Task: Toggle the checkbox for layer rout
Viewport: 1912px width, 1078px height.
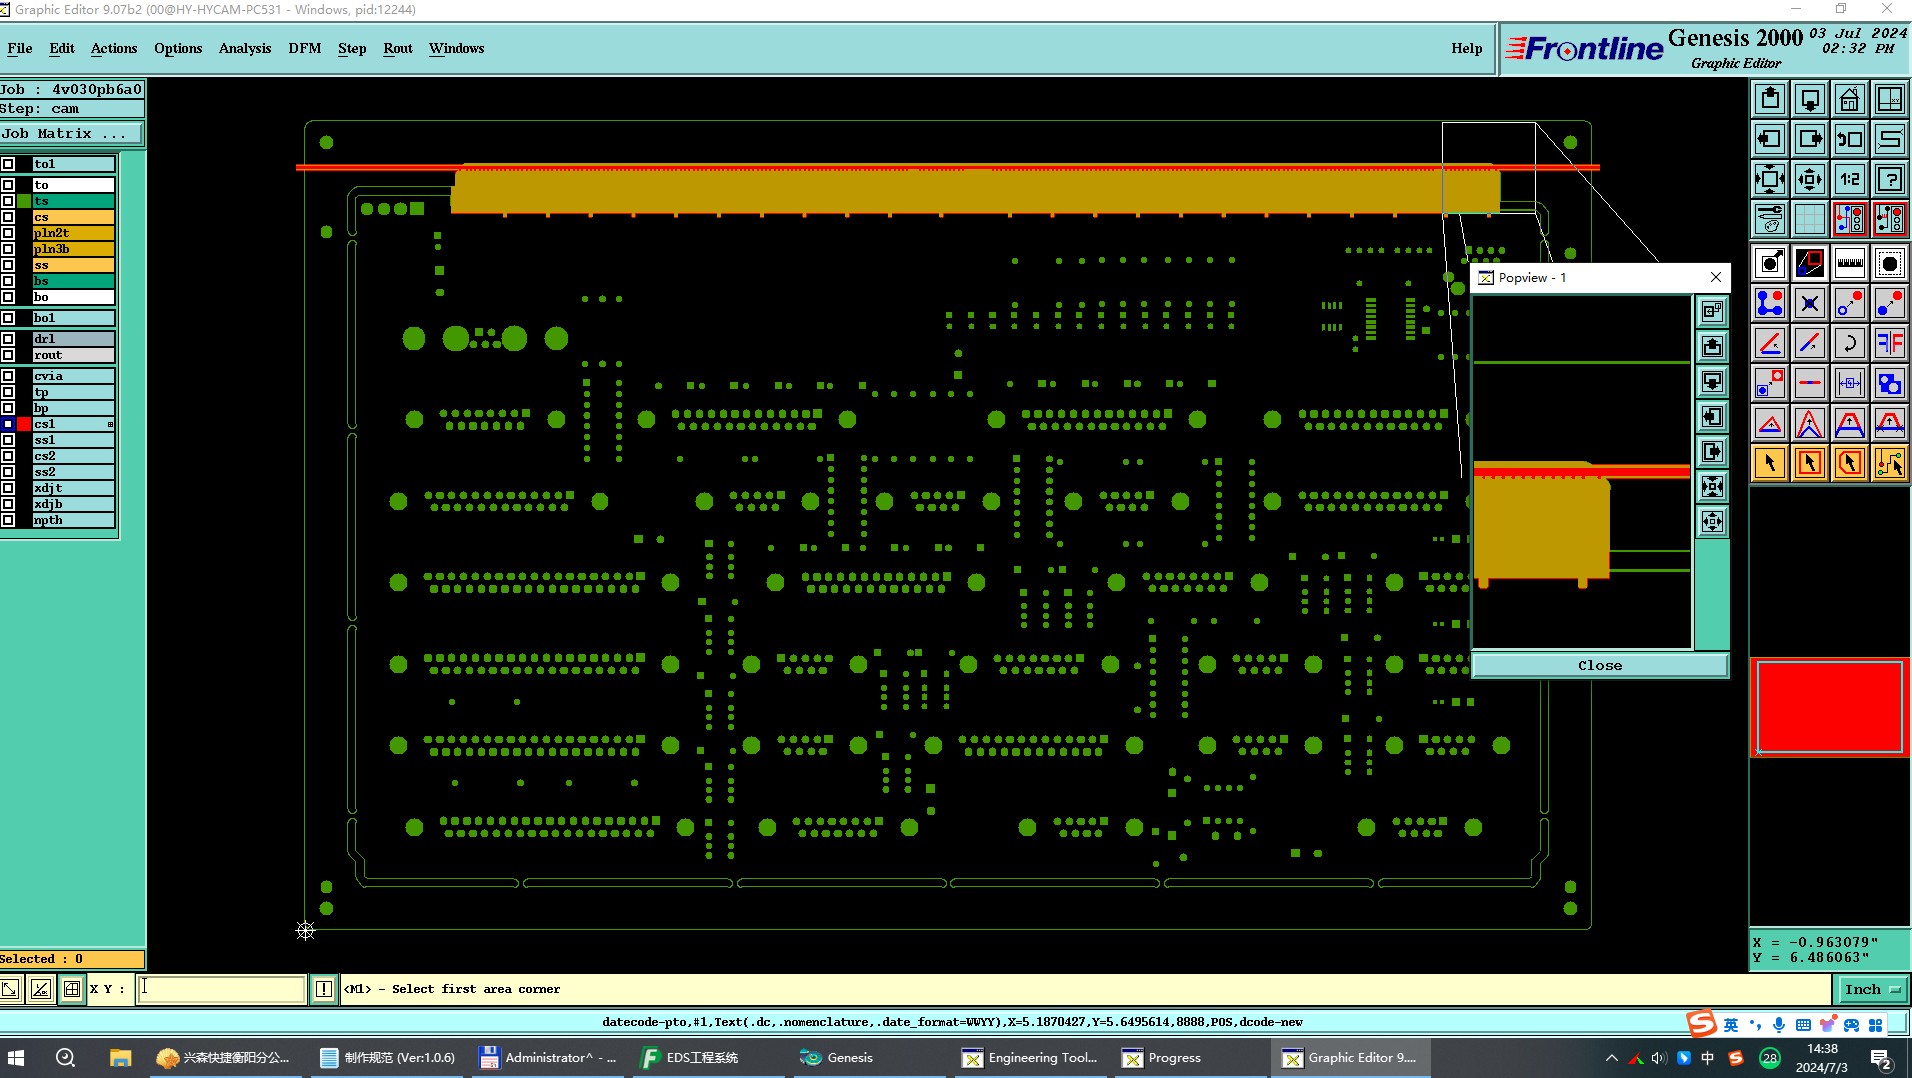Action: pyautogui.click(x=8, y=355)
